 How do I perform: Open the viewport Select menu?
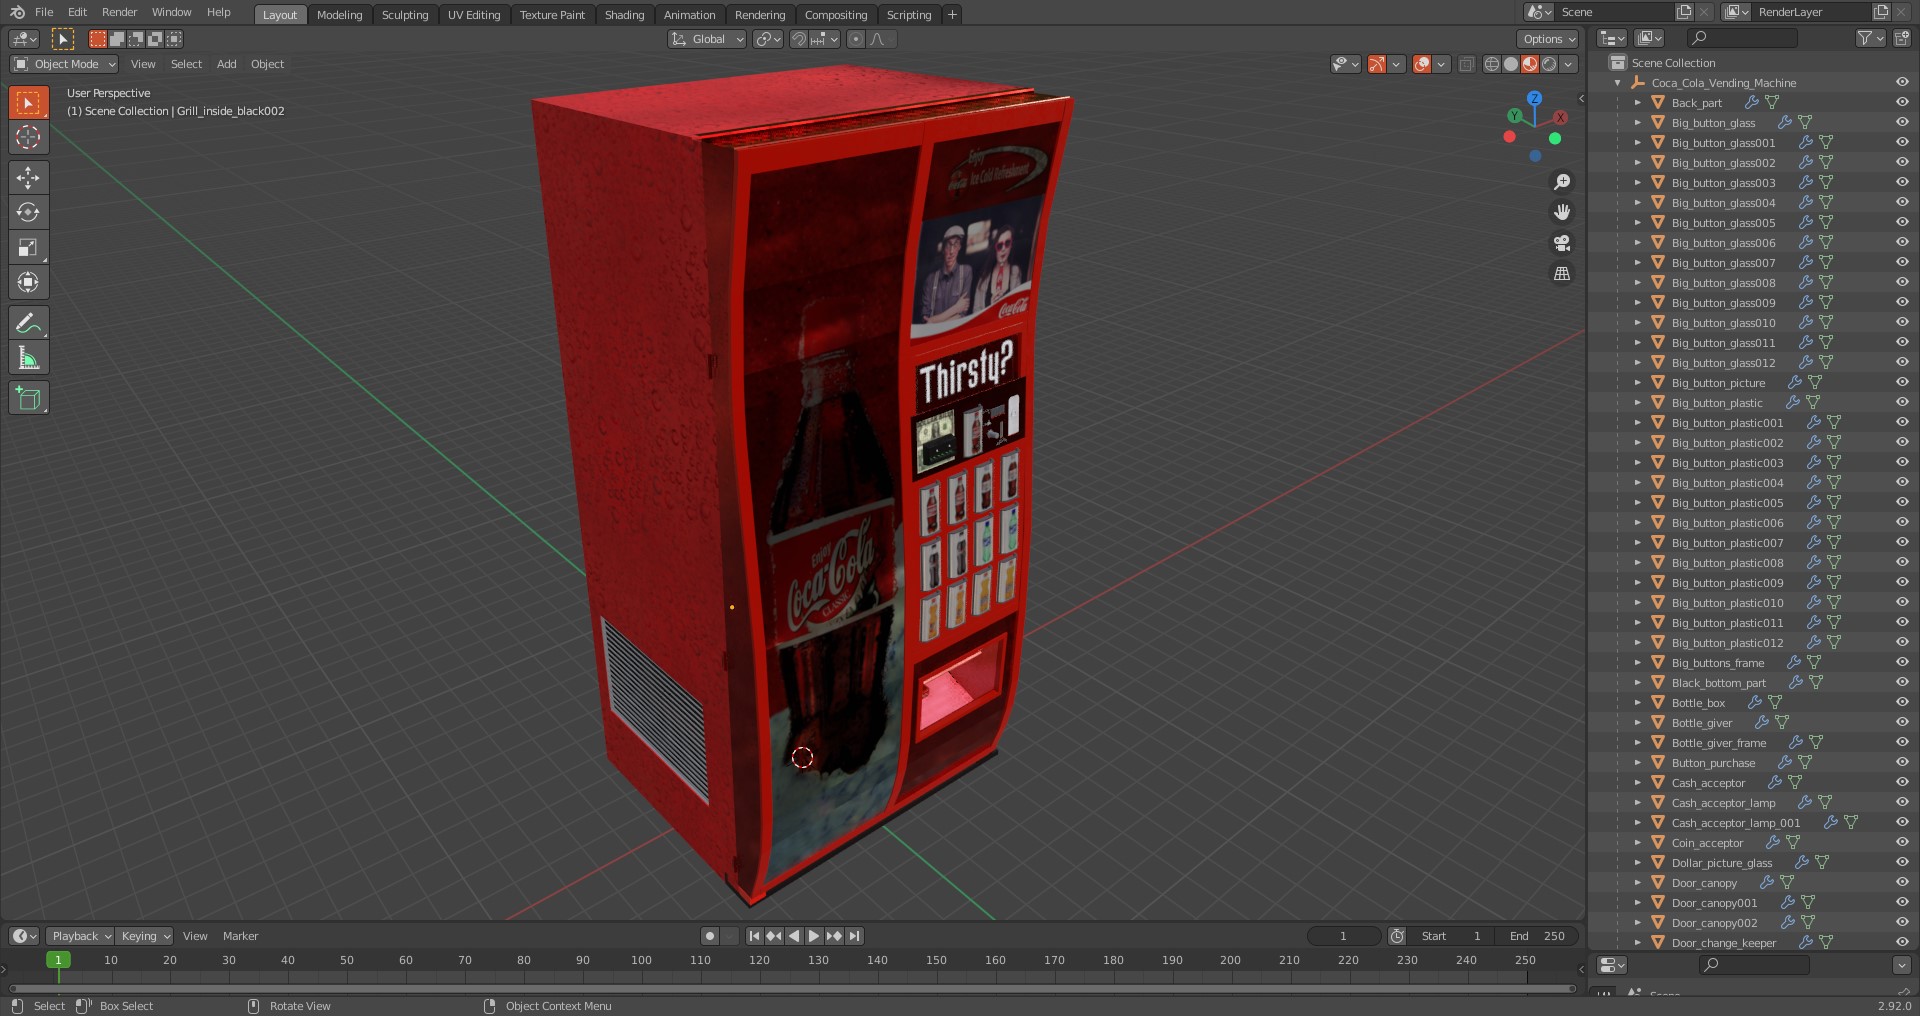[186, 64]
